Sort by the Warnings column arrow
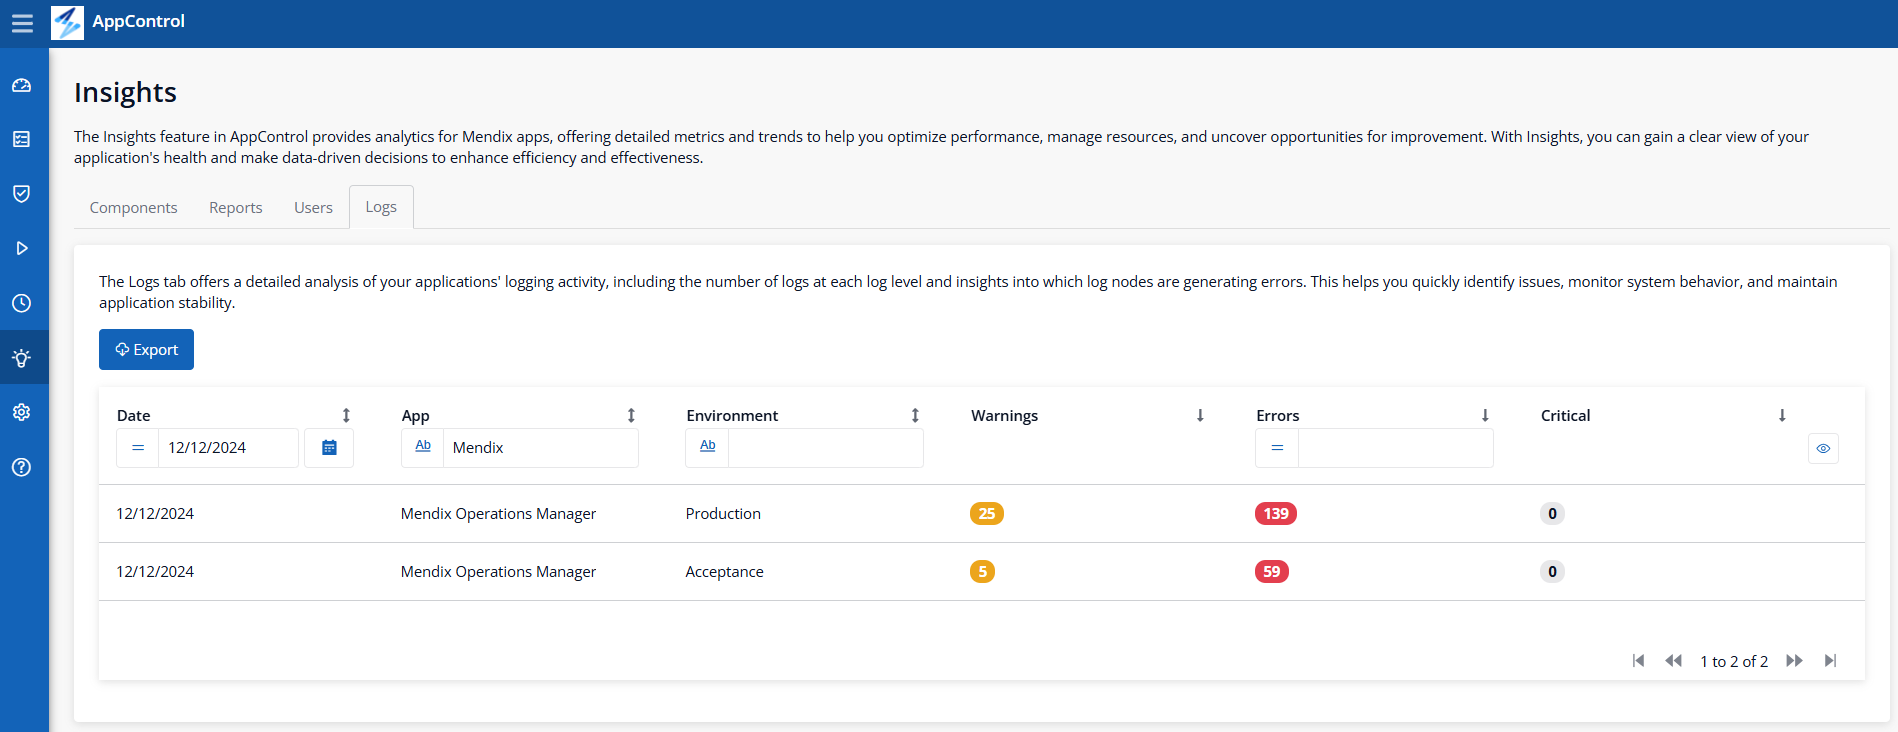This screenshot has height=732, width=1898. pyautogui.click(x=1200, y=415)
